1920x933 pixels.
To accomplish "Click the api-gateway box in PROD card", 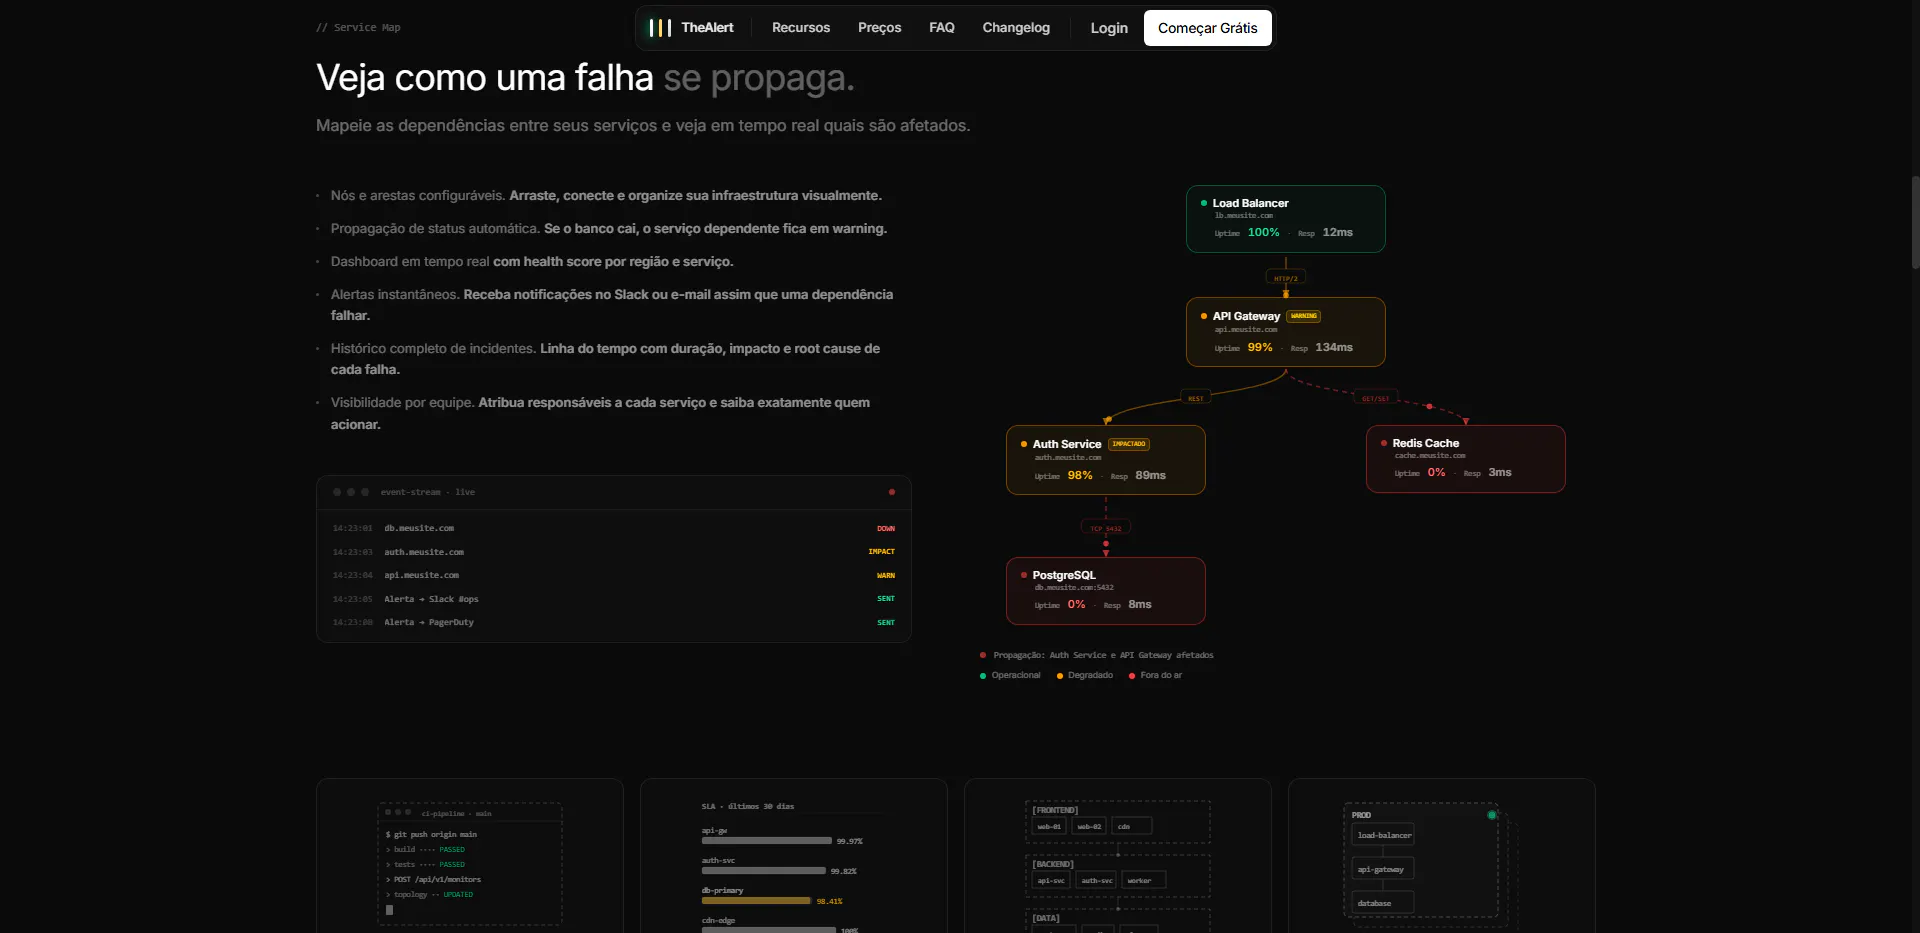I will click(x=1384, y=869).
